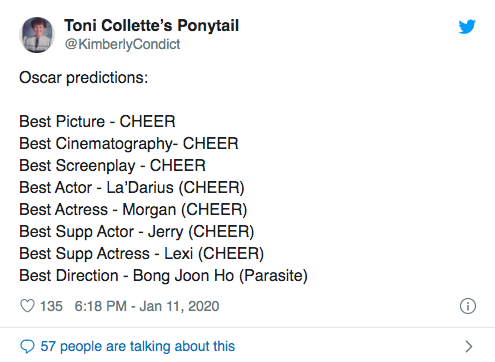495x362 pixels.
Task: Click the 'Best Actress - Morgan' line
Action: 133,210
